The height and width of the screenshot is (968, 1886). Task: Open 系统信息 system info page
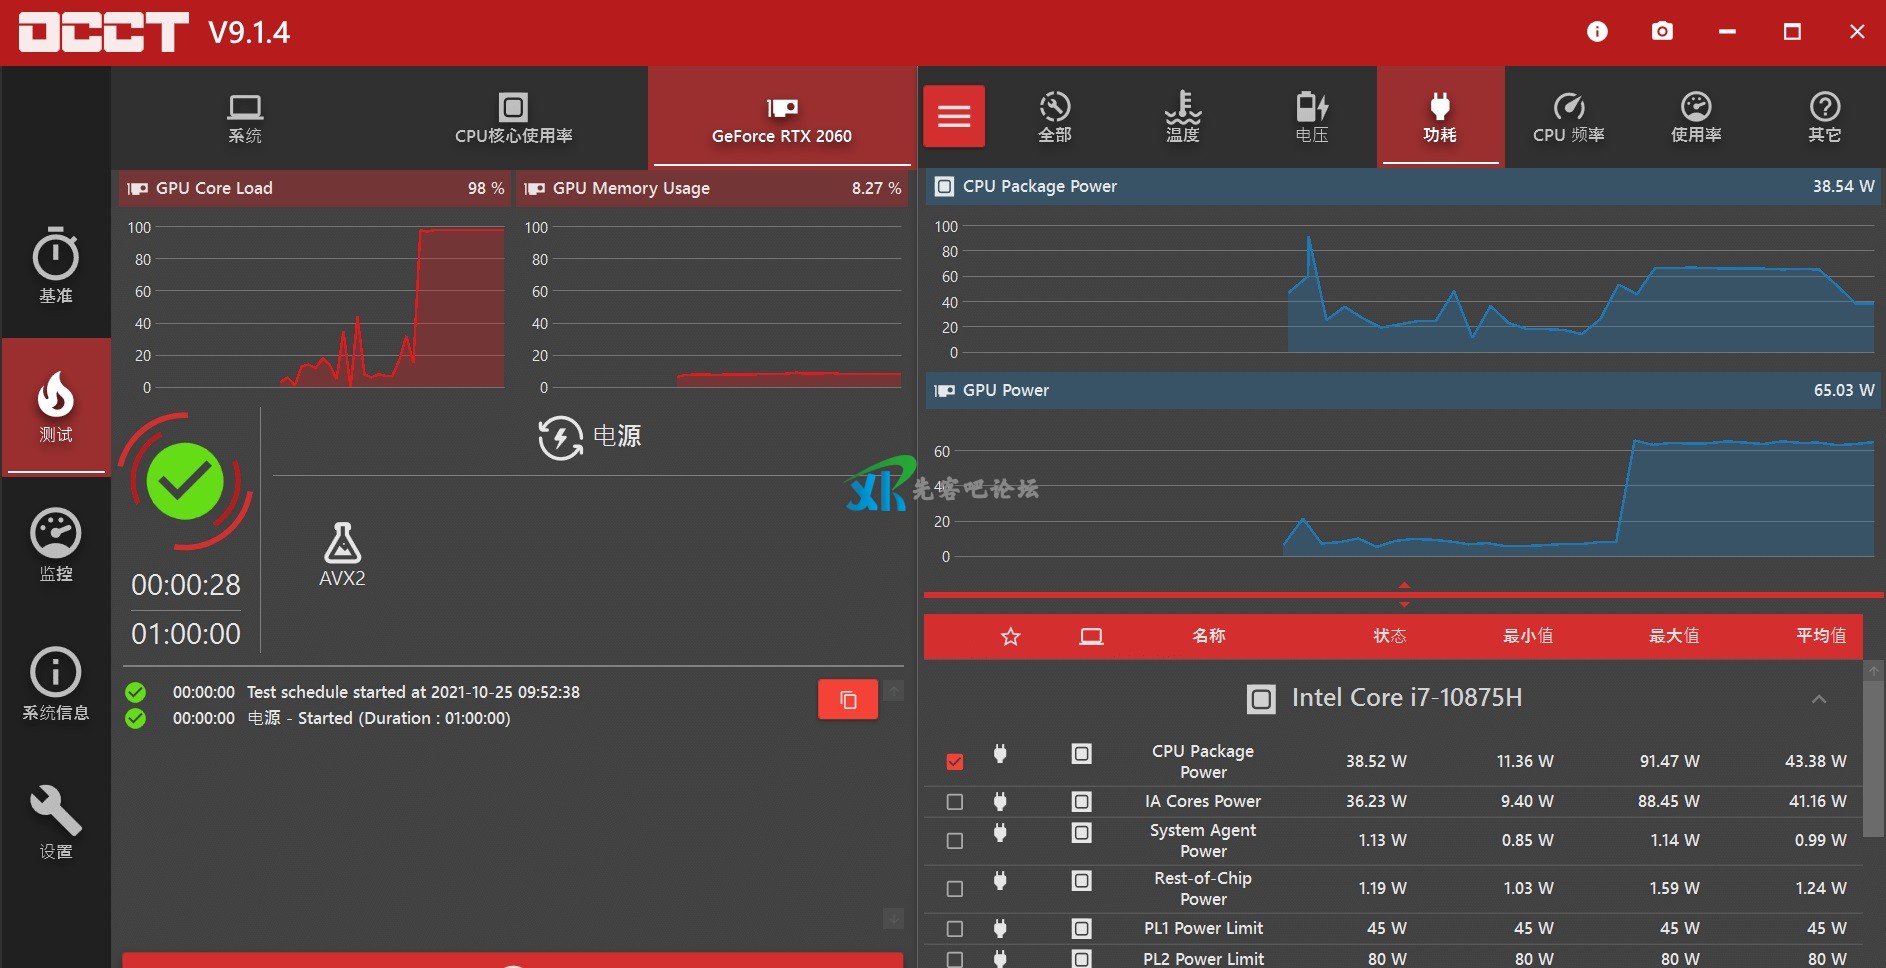point(56,684)
